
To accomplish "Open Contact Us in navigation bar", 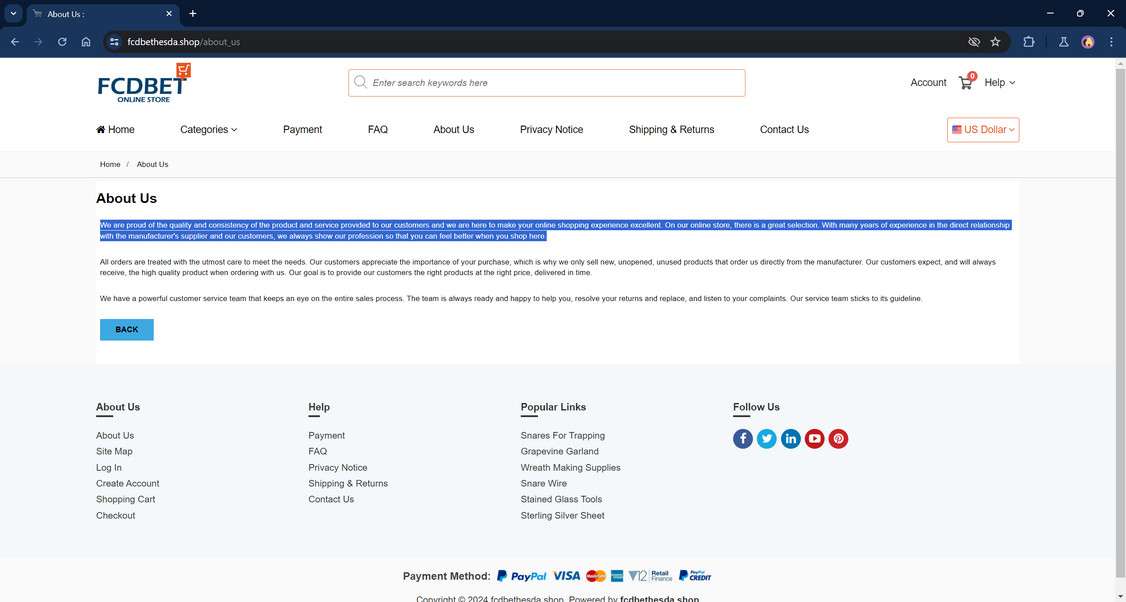I will click(x=784, y=129).
